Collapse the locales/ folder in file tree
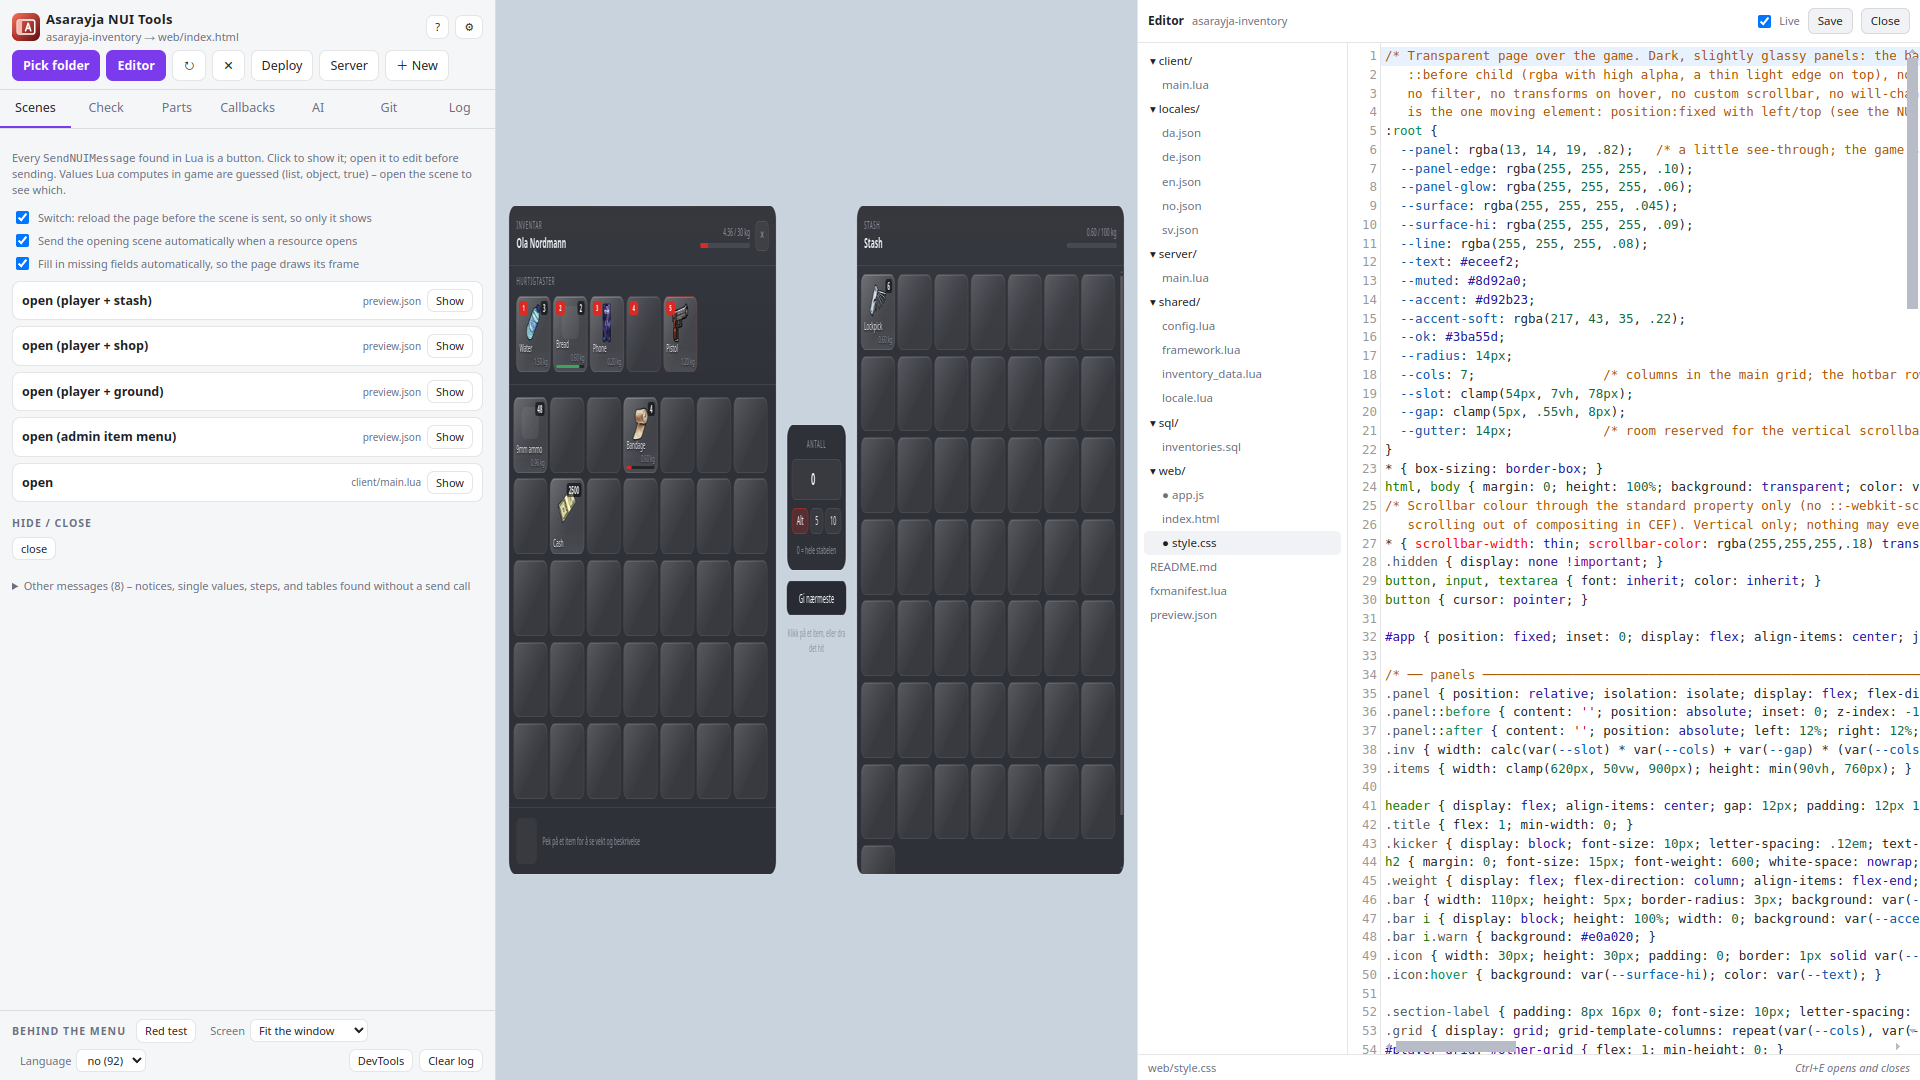 [x=1174, y=109]
